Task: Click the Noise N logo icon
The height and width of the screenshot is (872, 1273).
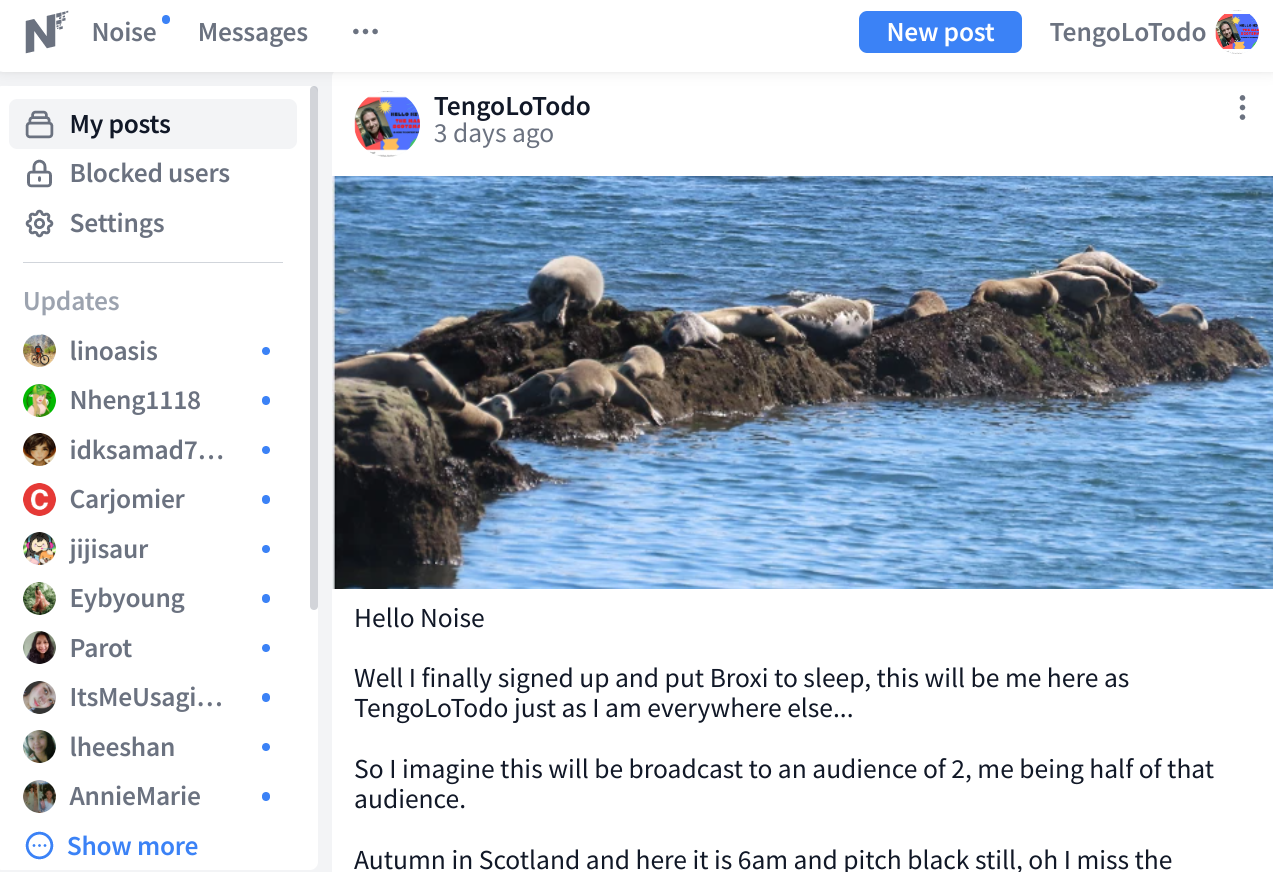Action: click(x=45, y=32)
